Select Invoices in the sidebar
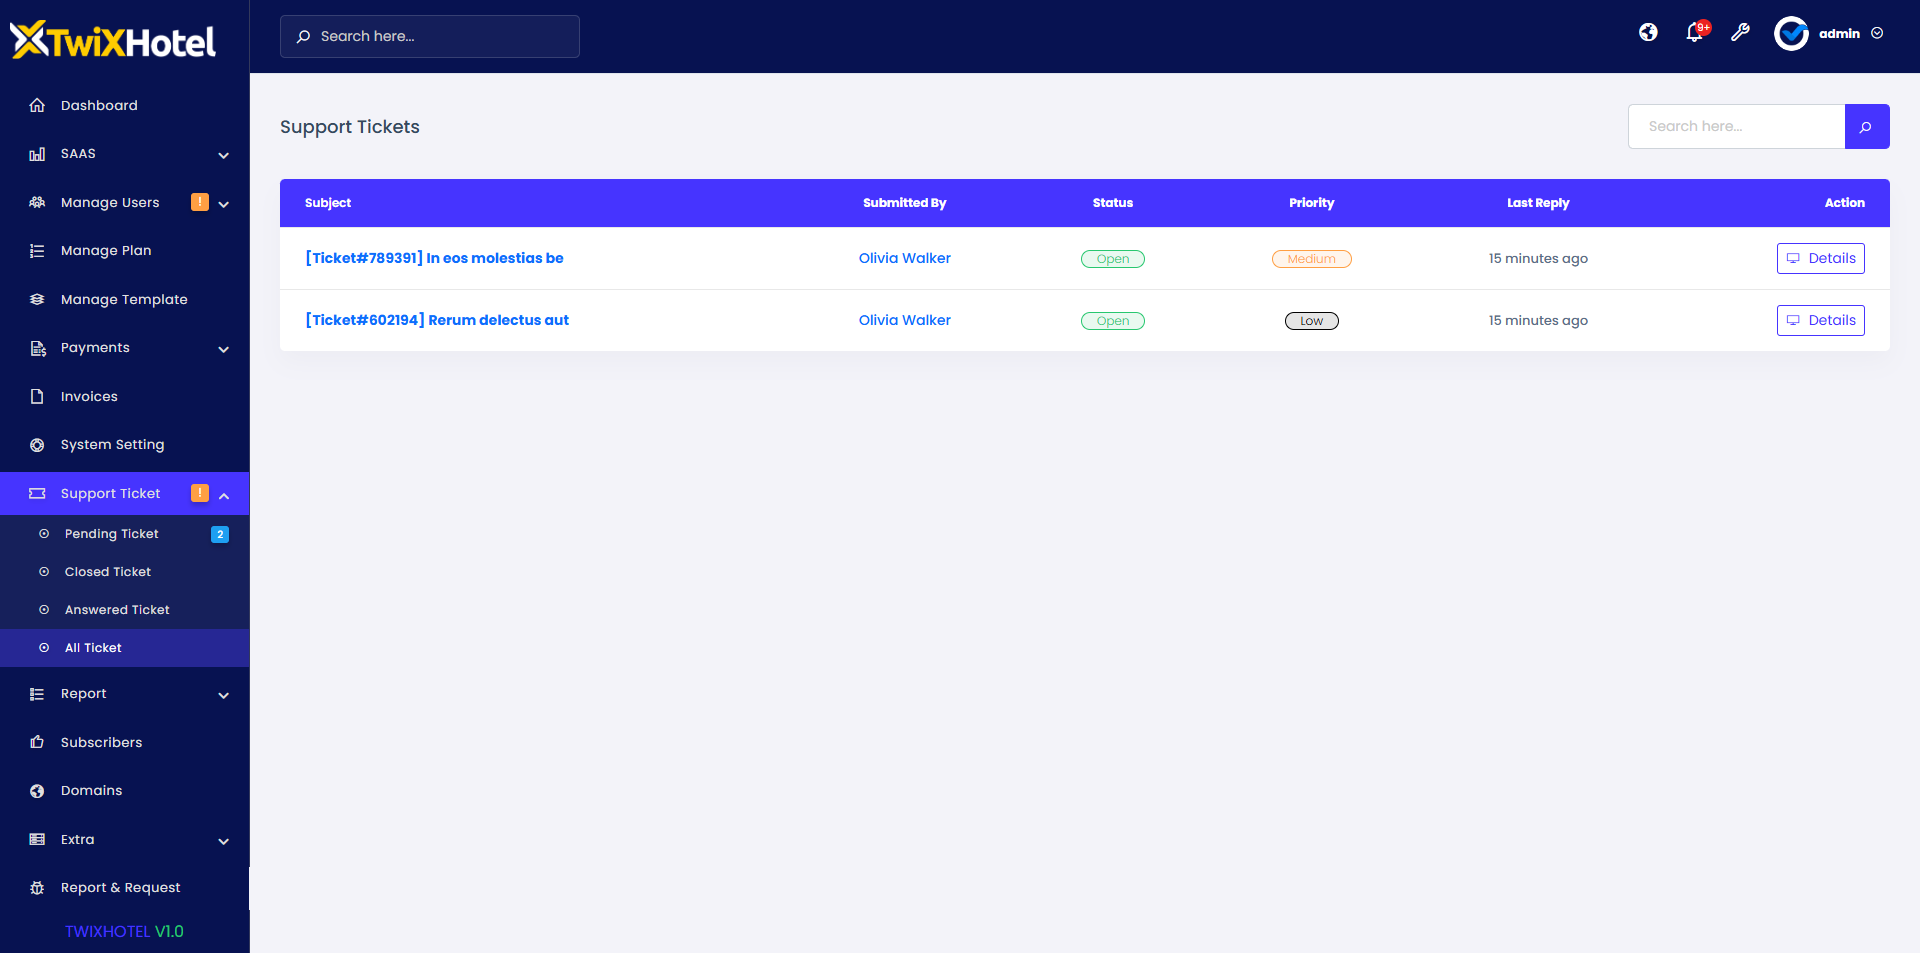 point(87,396)
